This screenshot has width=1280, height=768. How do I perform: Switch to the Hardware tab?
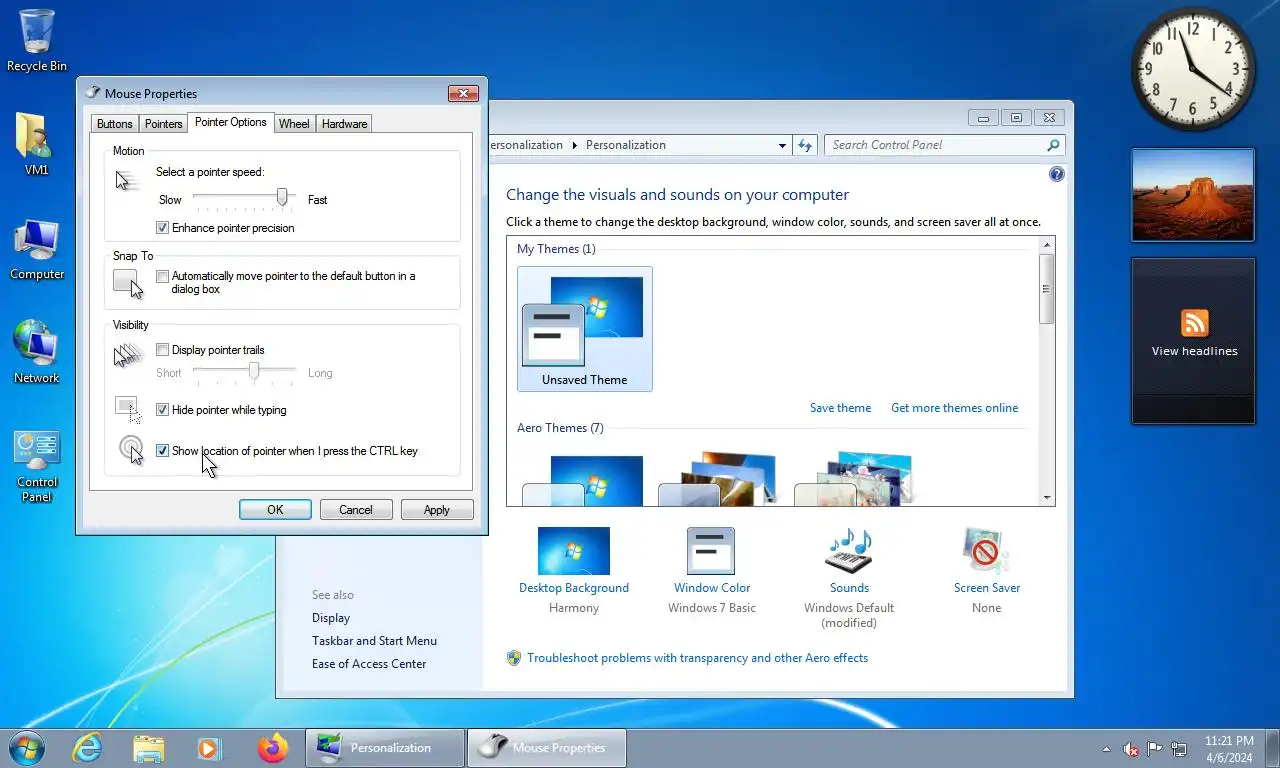[x=344, y=124]
